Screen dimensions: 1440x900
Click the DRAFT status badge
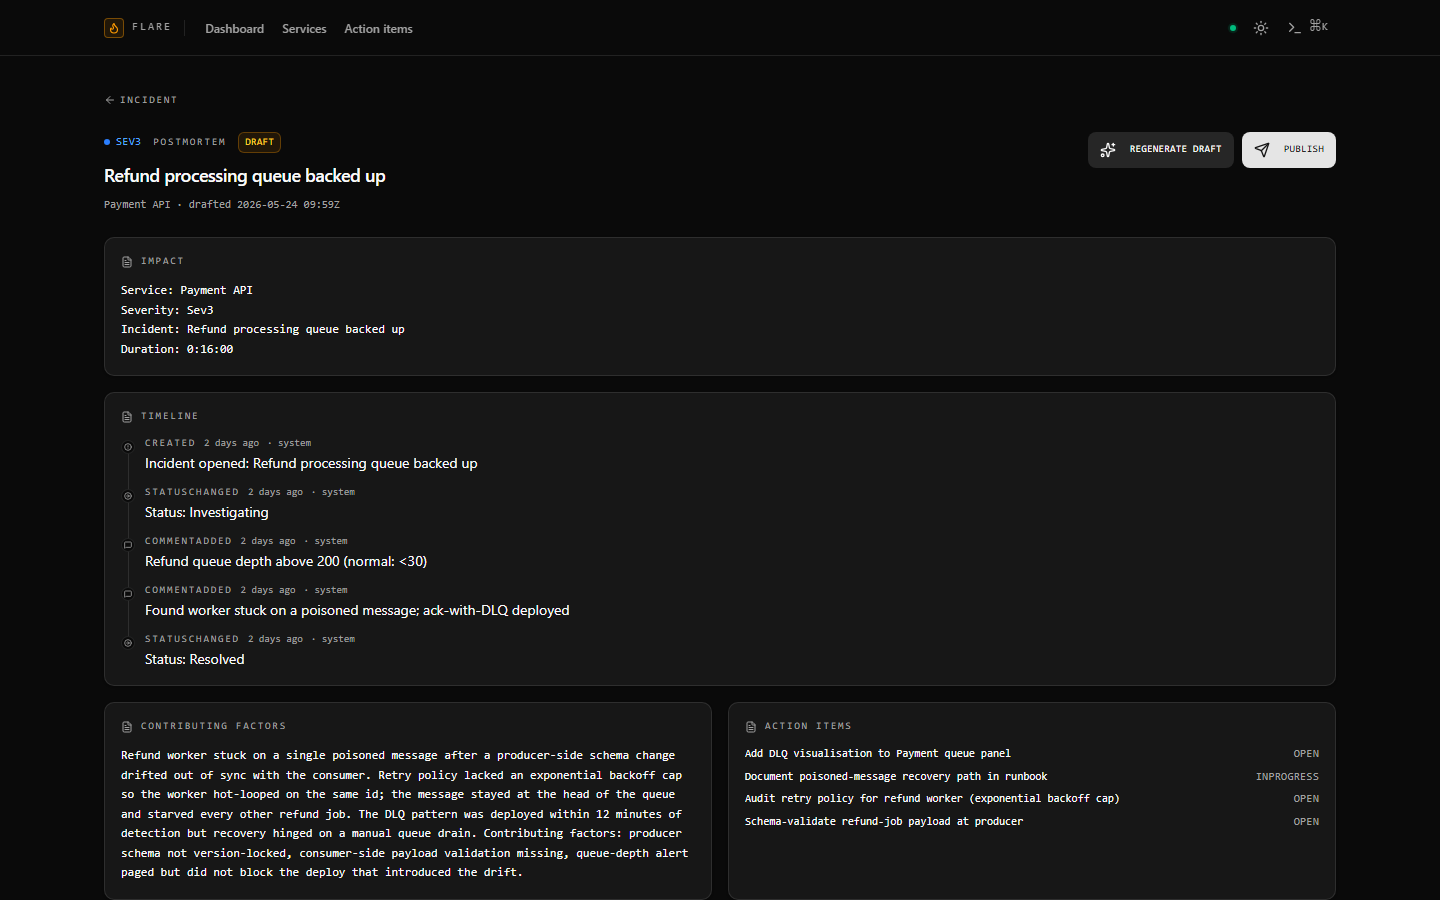[259, 142]
